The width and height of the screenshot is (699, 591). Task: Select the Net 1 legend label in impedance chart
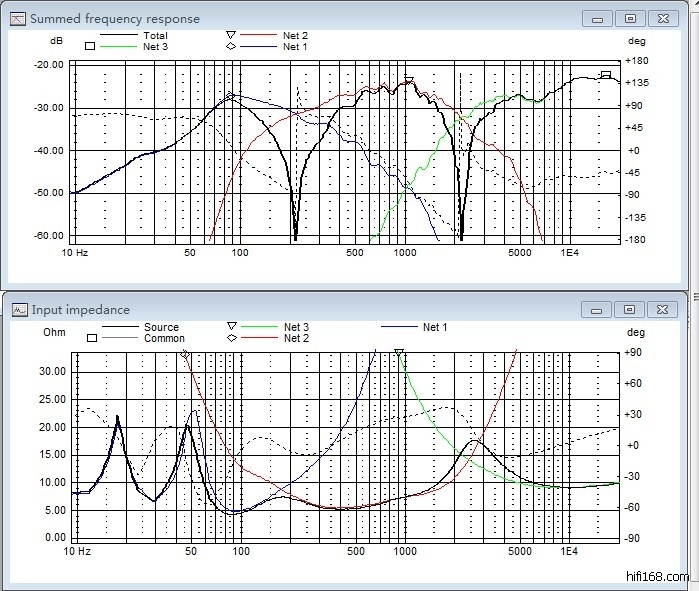[x=435, y=327]
